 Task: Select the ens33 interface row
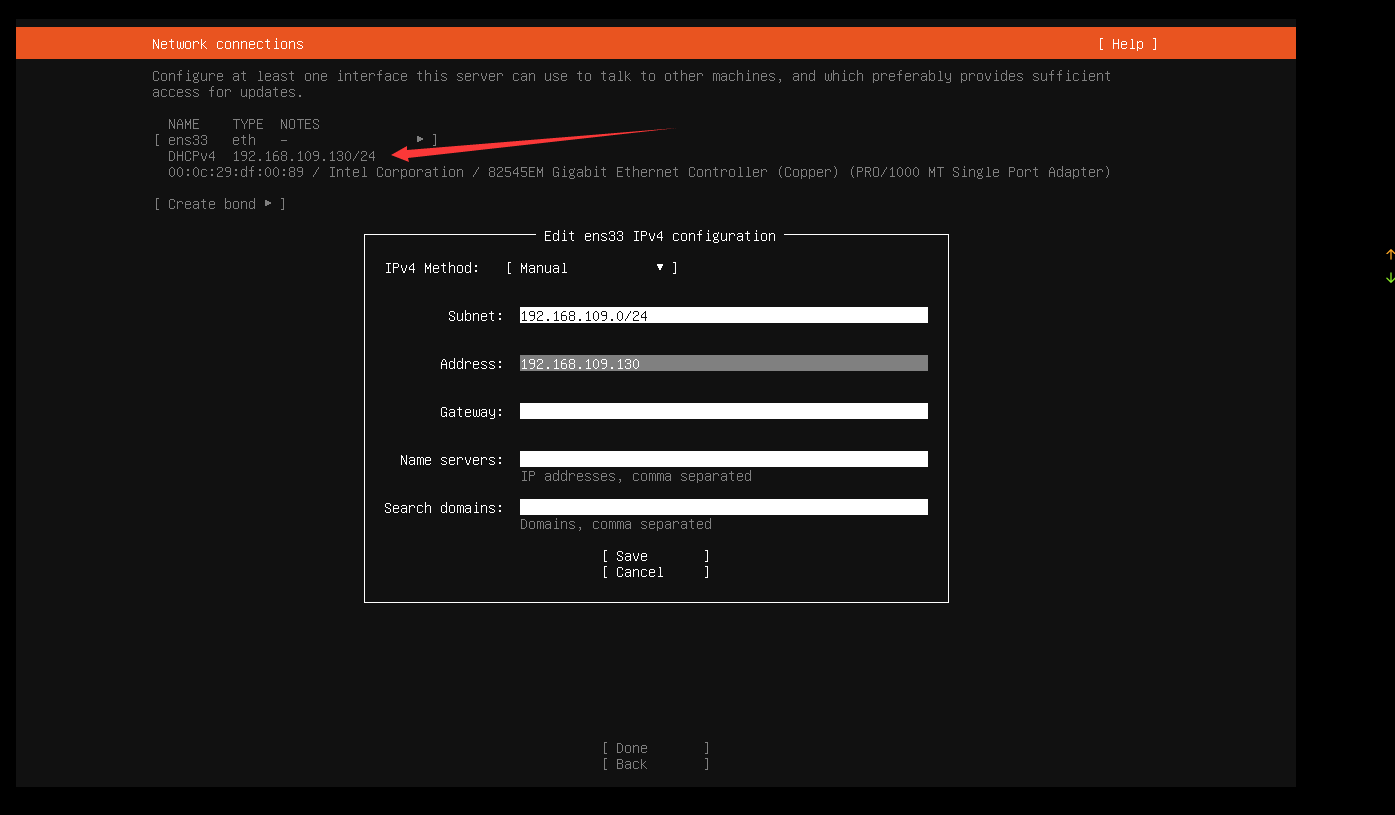[x=296, y=140]
